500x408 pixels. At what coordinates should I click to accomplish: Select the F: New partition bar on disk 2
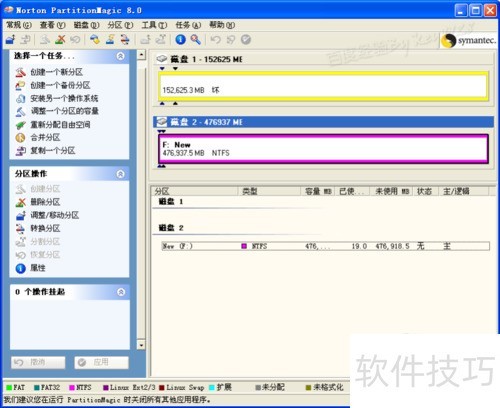(323, 149)
